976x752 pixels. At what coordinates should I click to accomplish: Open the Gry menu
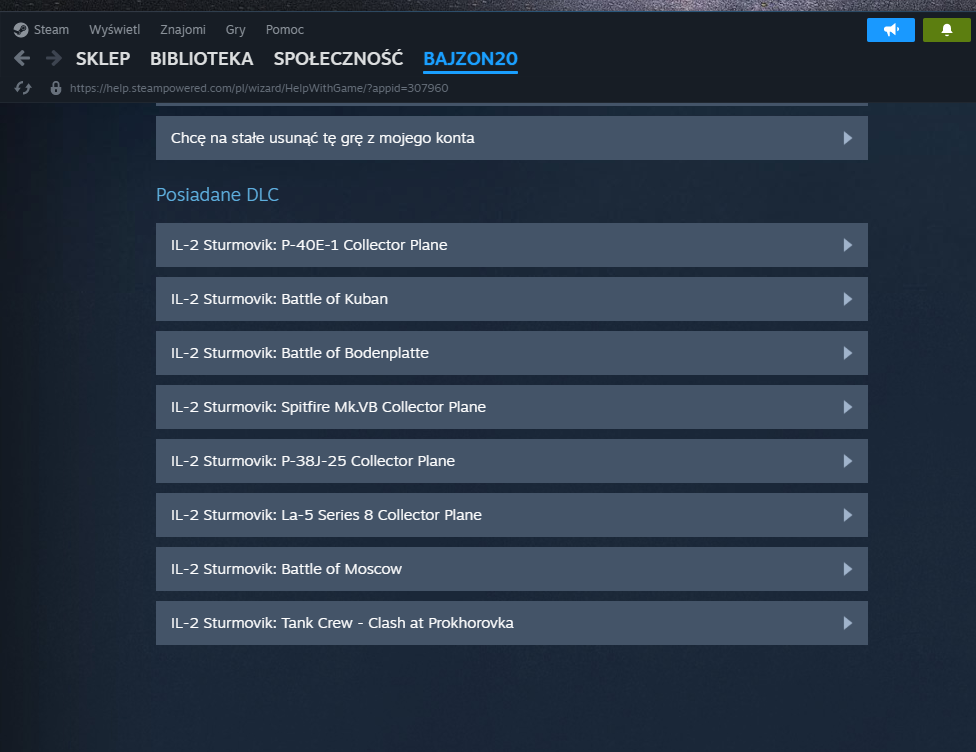(235, 30)
